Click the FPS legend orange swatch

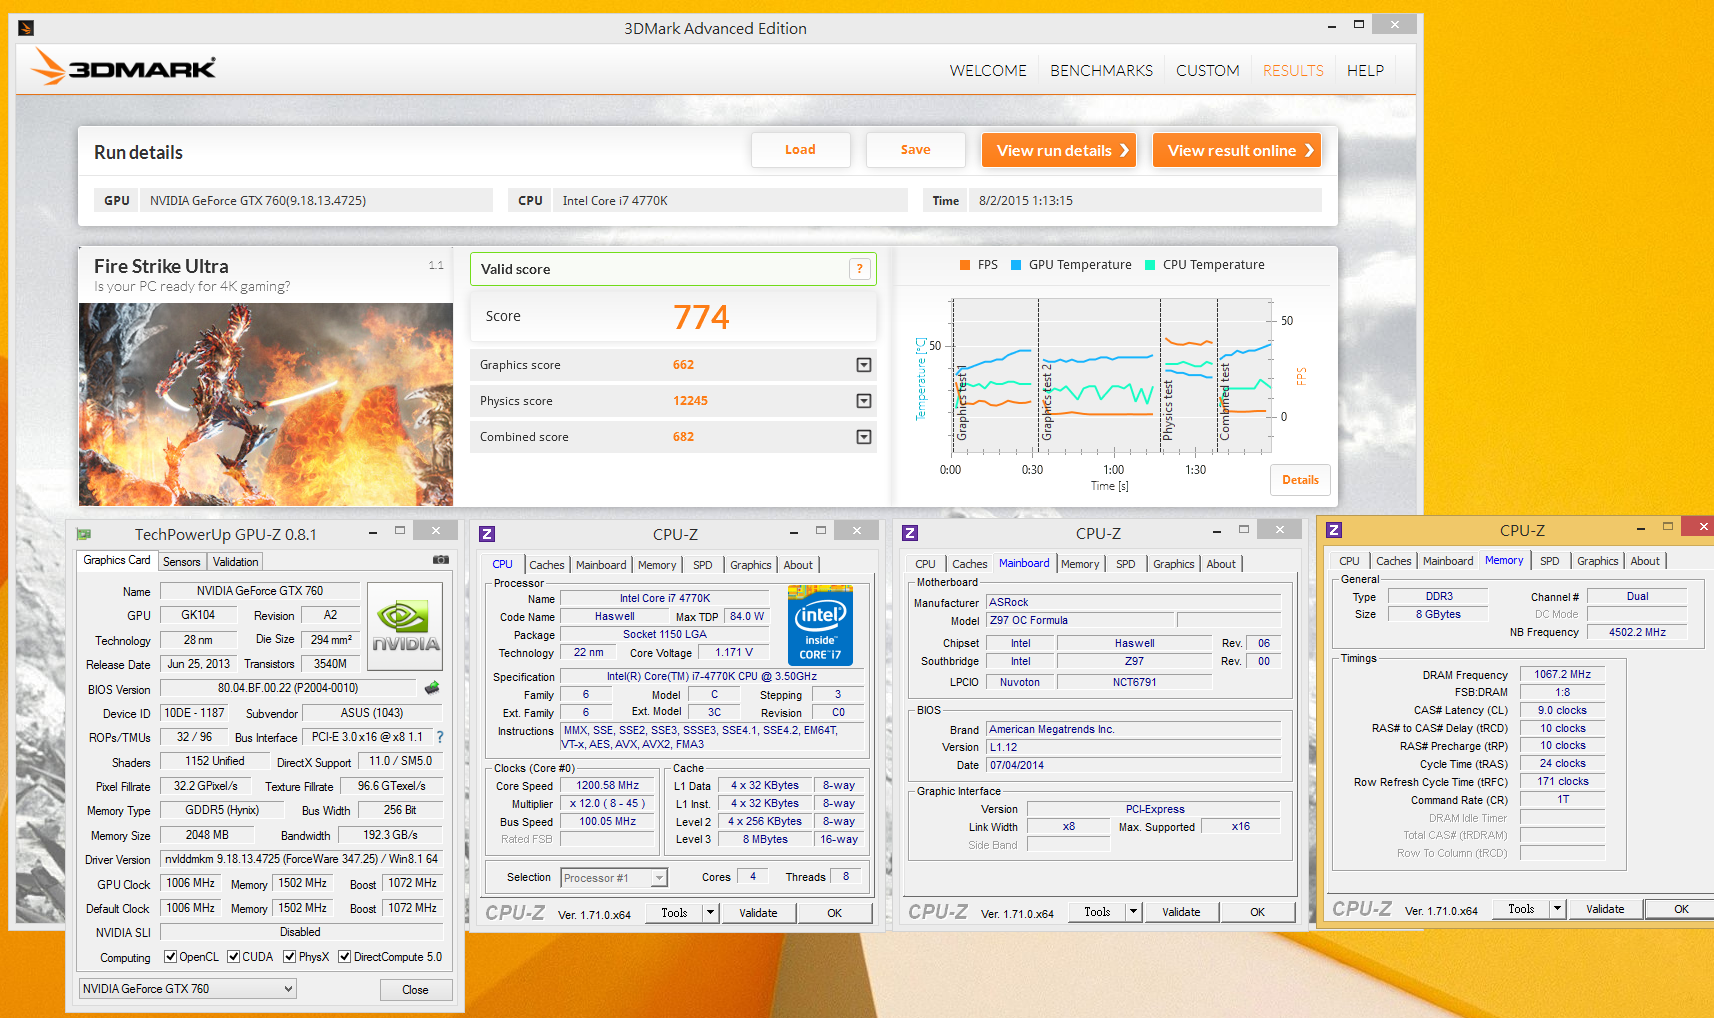coord(965,265)
